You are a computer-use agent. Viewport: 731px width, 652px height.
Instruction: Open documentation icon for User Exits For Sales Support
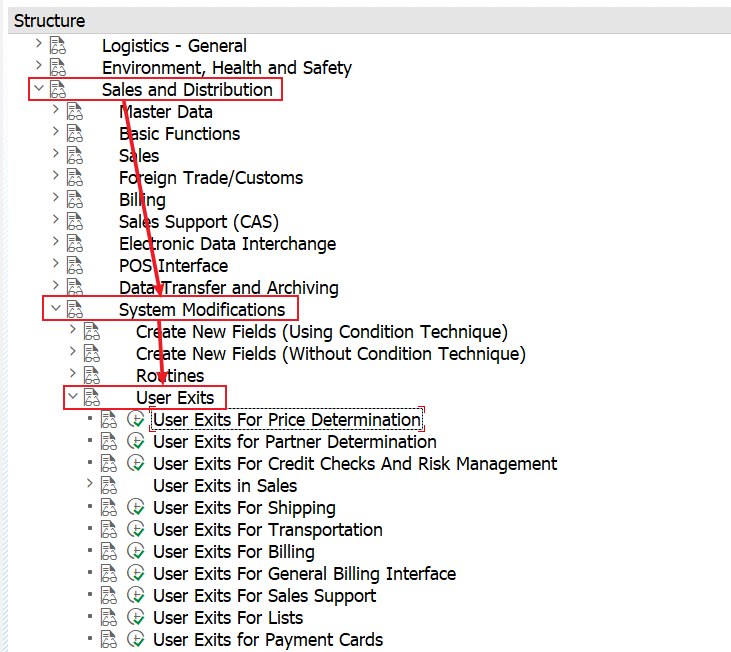point(109,595)
